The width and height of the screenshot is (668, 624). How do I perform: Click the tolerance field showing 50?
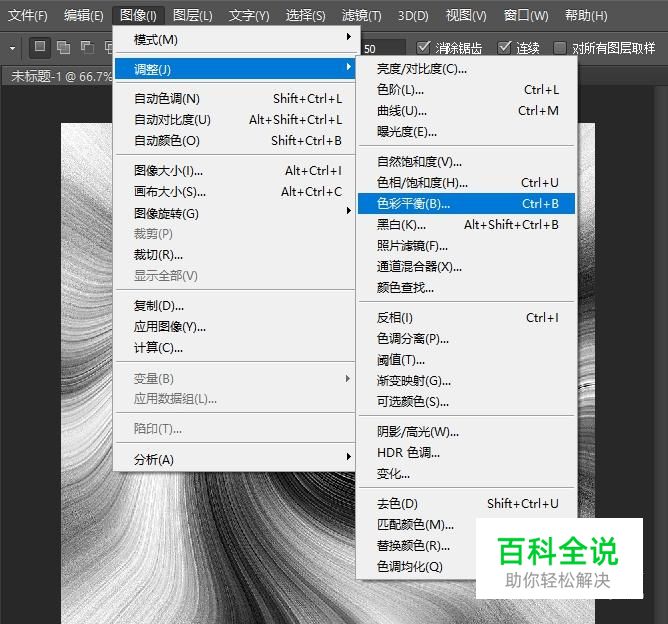[382, 48]
